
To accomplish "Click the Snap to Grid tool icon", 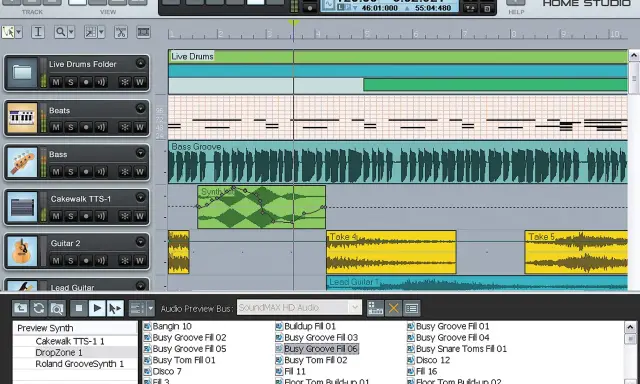I will pyautogui.click(x=90, y=32).
